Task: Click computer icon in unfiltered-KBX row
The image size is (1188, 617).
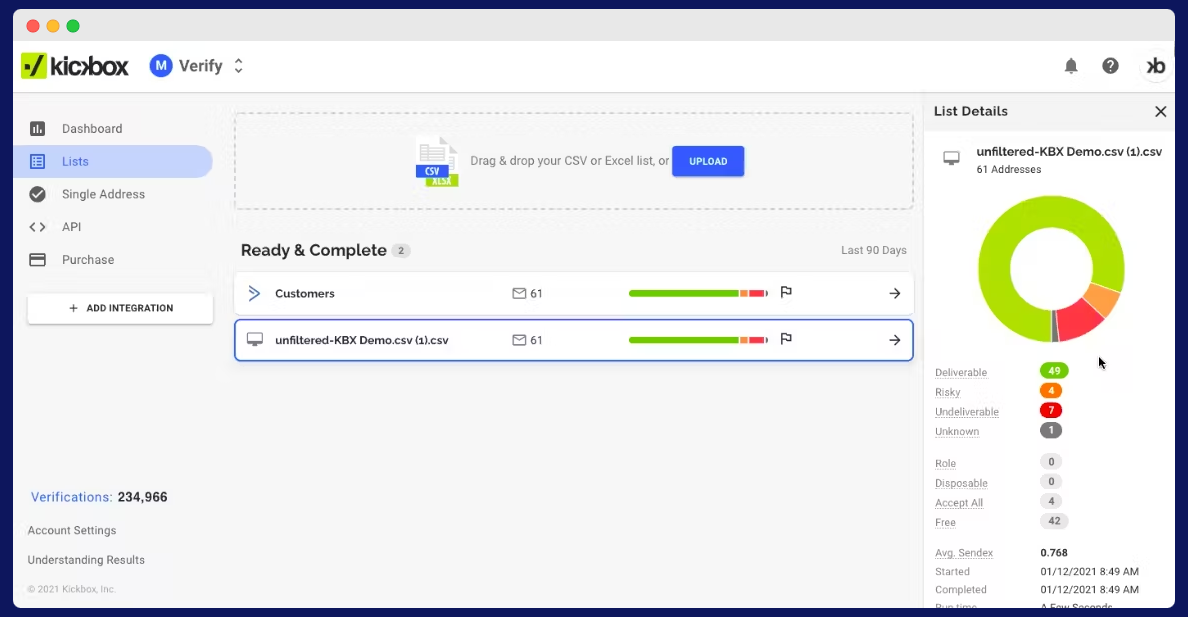Action: tap(255, 340)
